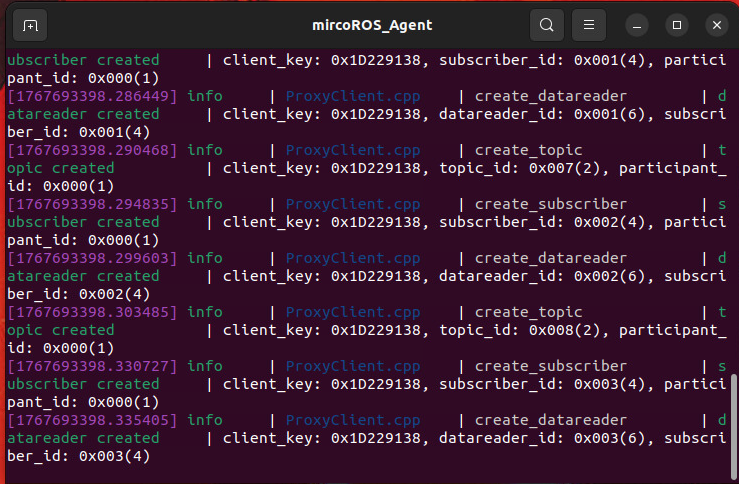
Task: Click the terminal scrollbar thumb
Action: pos(733,426)
